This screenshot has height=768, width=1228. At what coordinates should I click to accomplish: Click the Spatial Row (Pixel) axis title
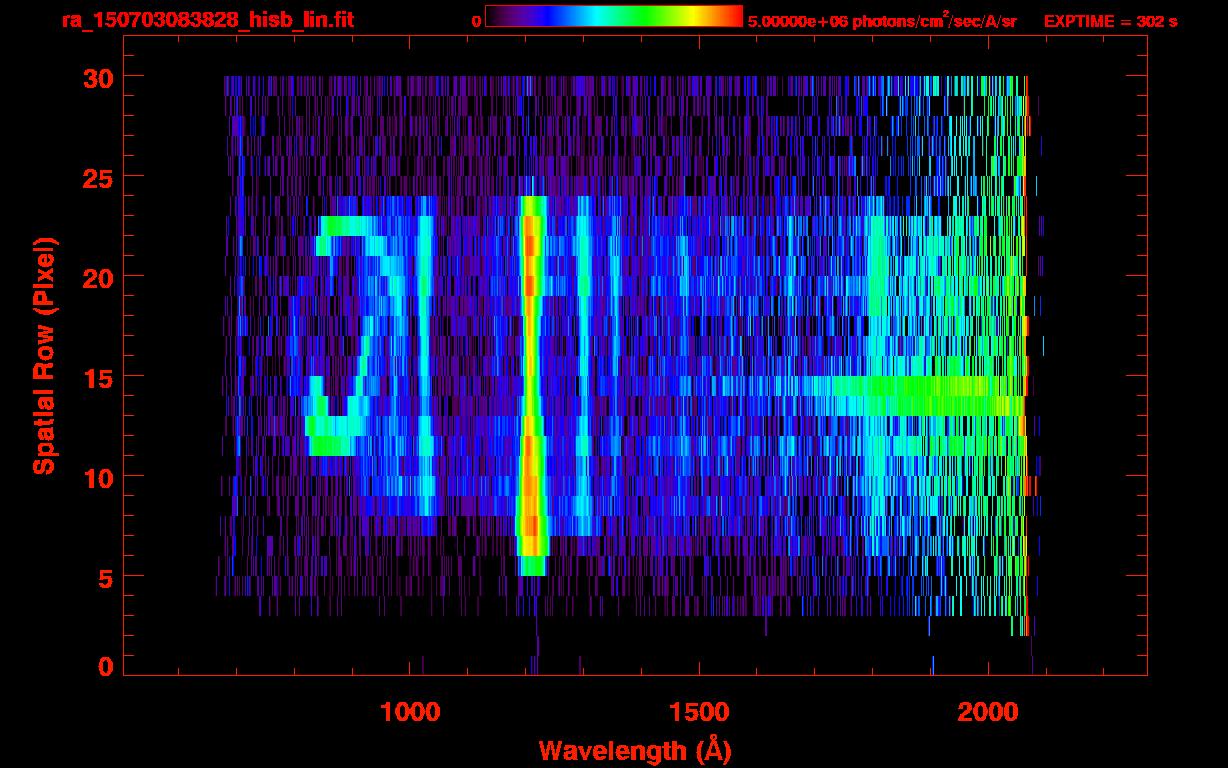tap(44, 355)
